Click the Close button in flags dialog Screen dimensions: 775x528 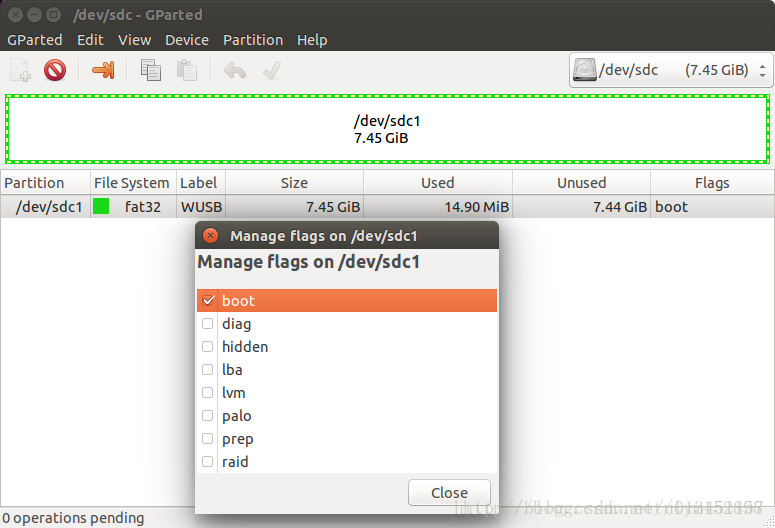tap(449, 492)
